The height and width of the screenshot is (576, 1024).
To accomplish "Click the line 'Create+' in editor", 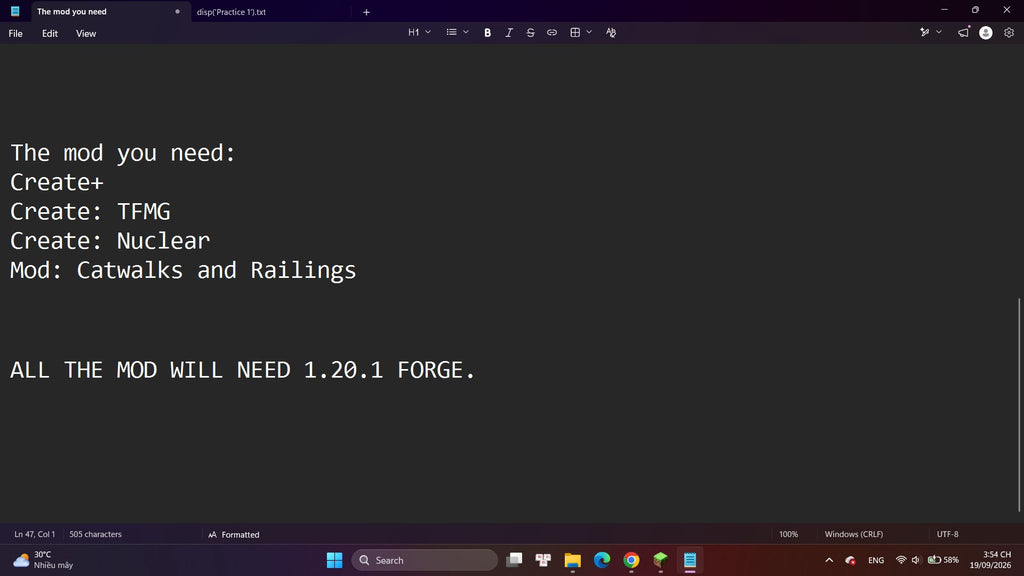I will point(57,182).
